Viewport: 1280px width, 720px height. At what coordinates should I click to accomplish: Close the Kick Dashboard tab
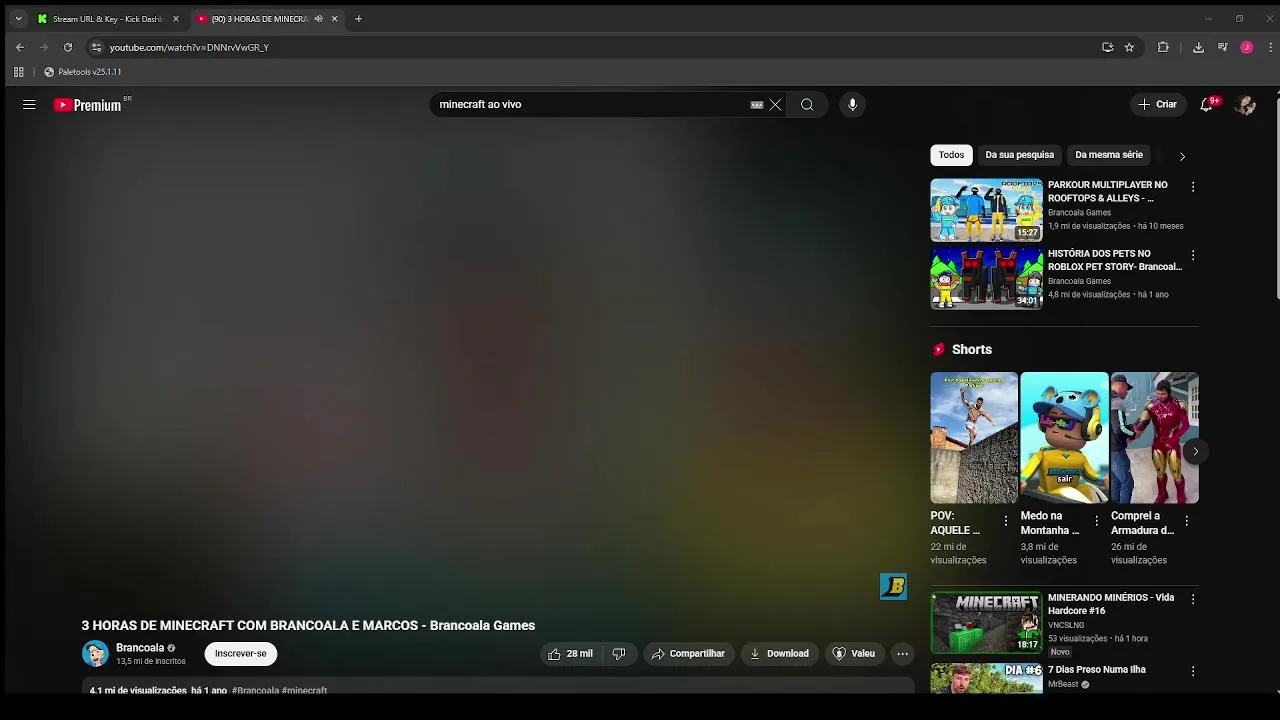click(176, 19)
